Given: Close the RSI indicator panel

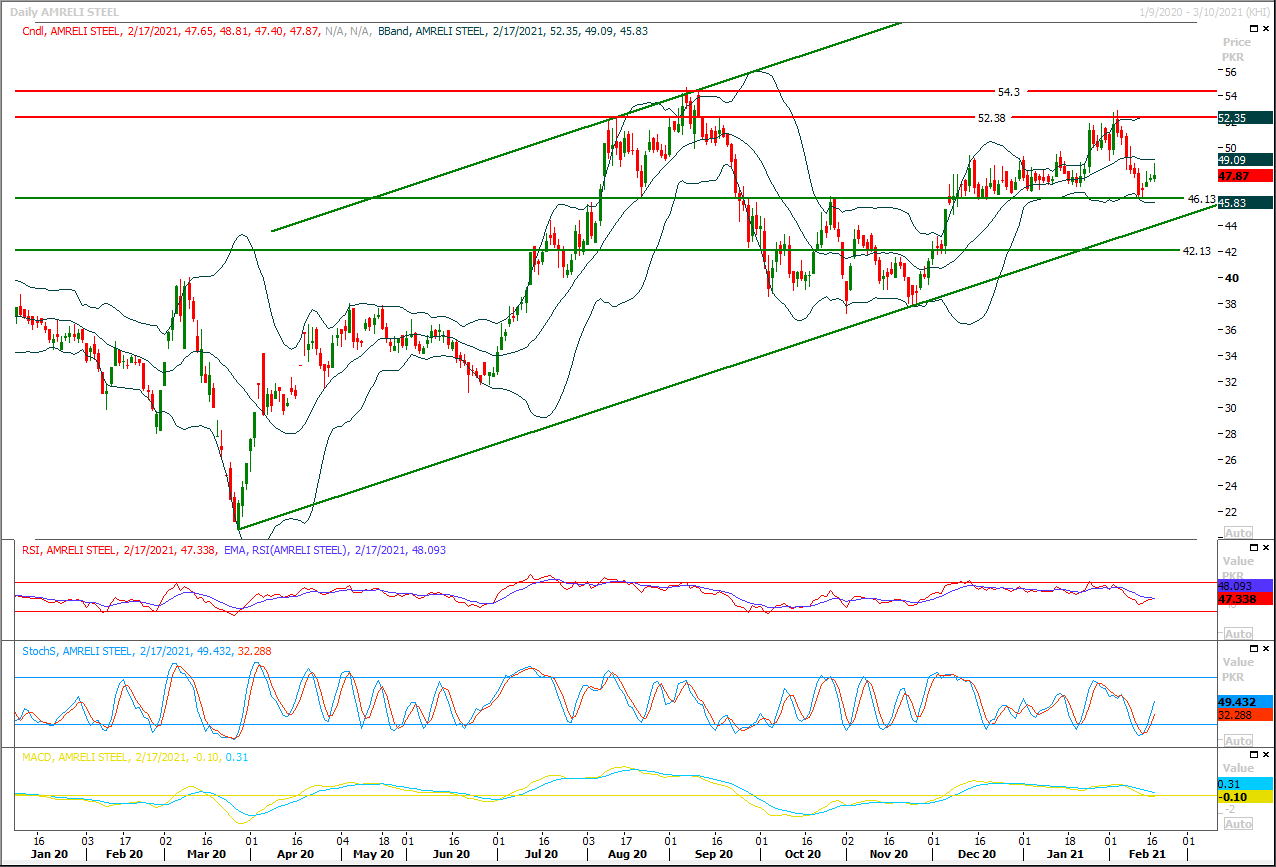Looking at the screenshot, I should tap(1266, 548).
